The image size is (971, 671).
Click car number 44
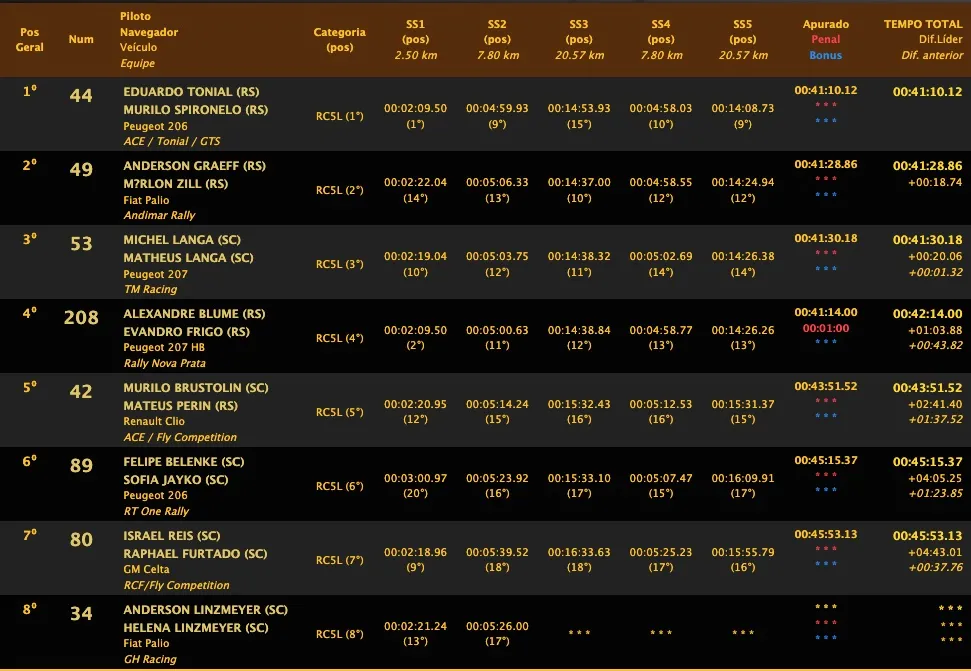click(81, 96)
